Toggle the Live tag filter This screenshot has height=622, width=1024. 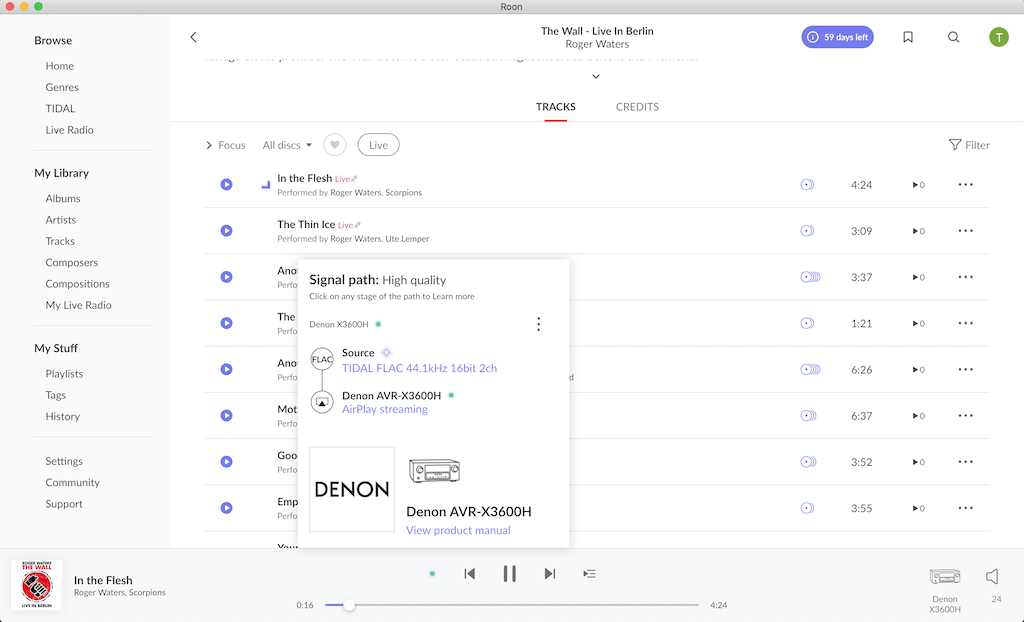click(x=378, y=145)
